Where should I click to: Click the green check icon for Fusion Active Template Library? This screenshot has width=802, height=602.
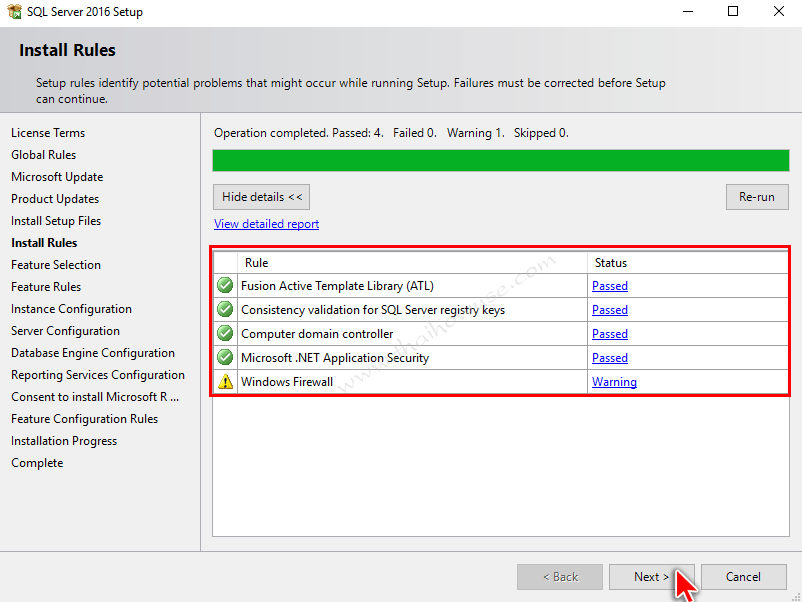point(225,285)
